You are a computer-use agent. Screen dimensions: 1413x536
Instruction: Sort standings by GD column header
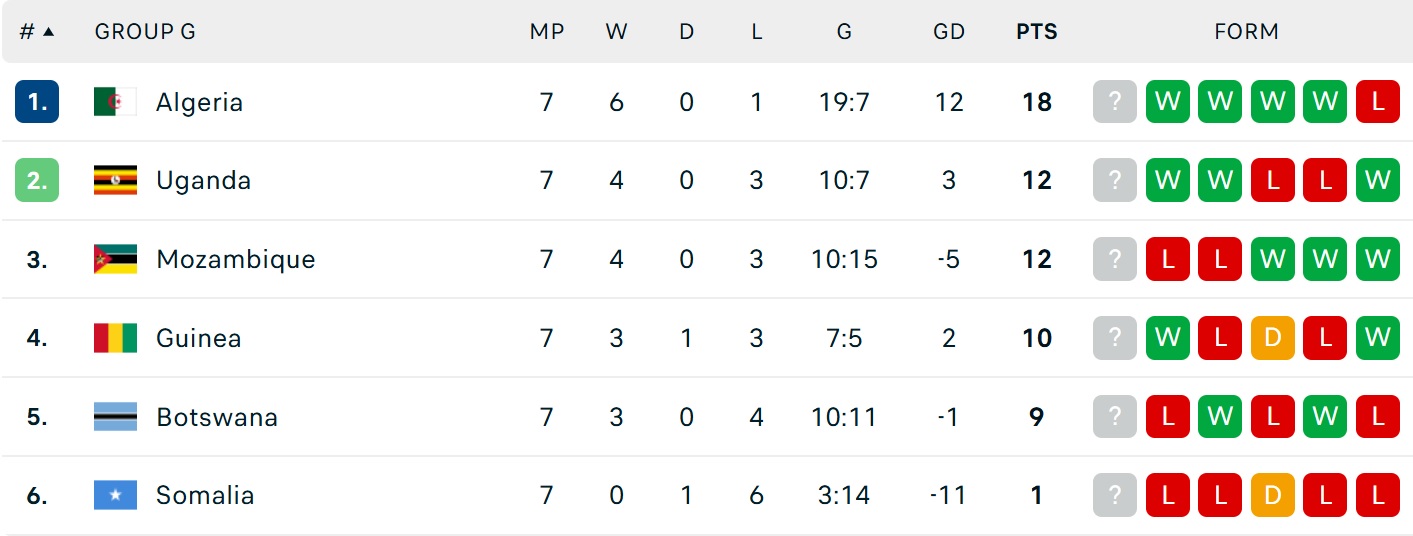pos(949,32)
